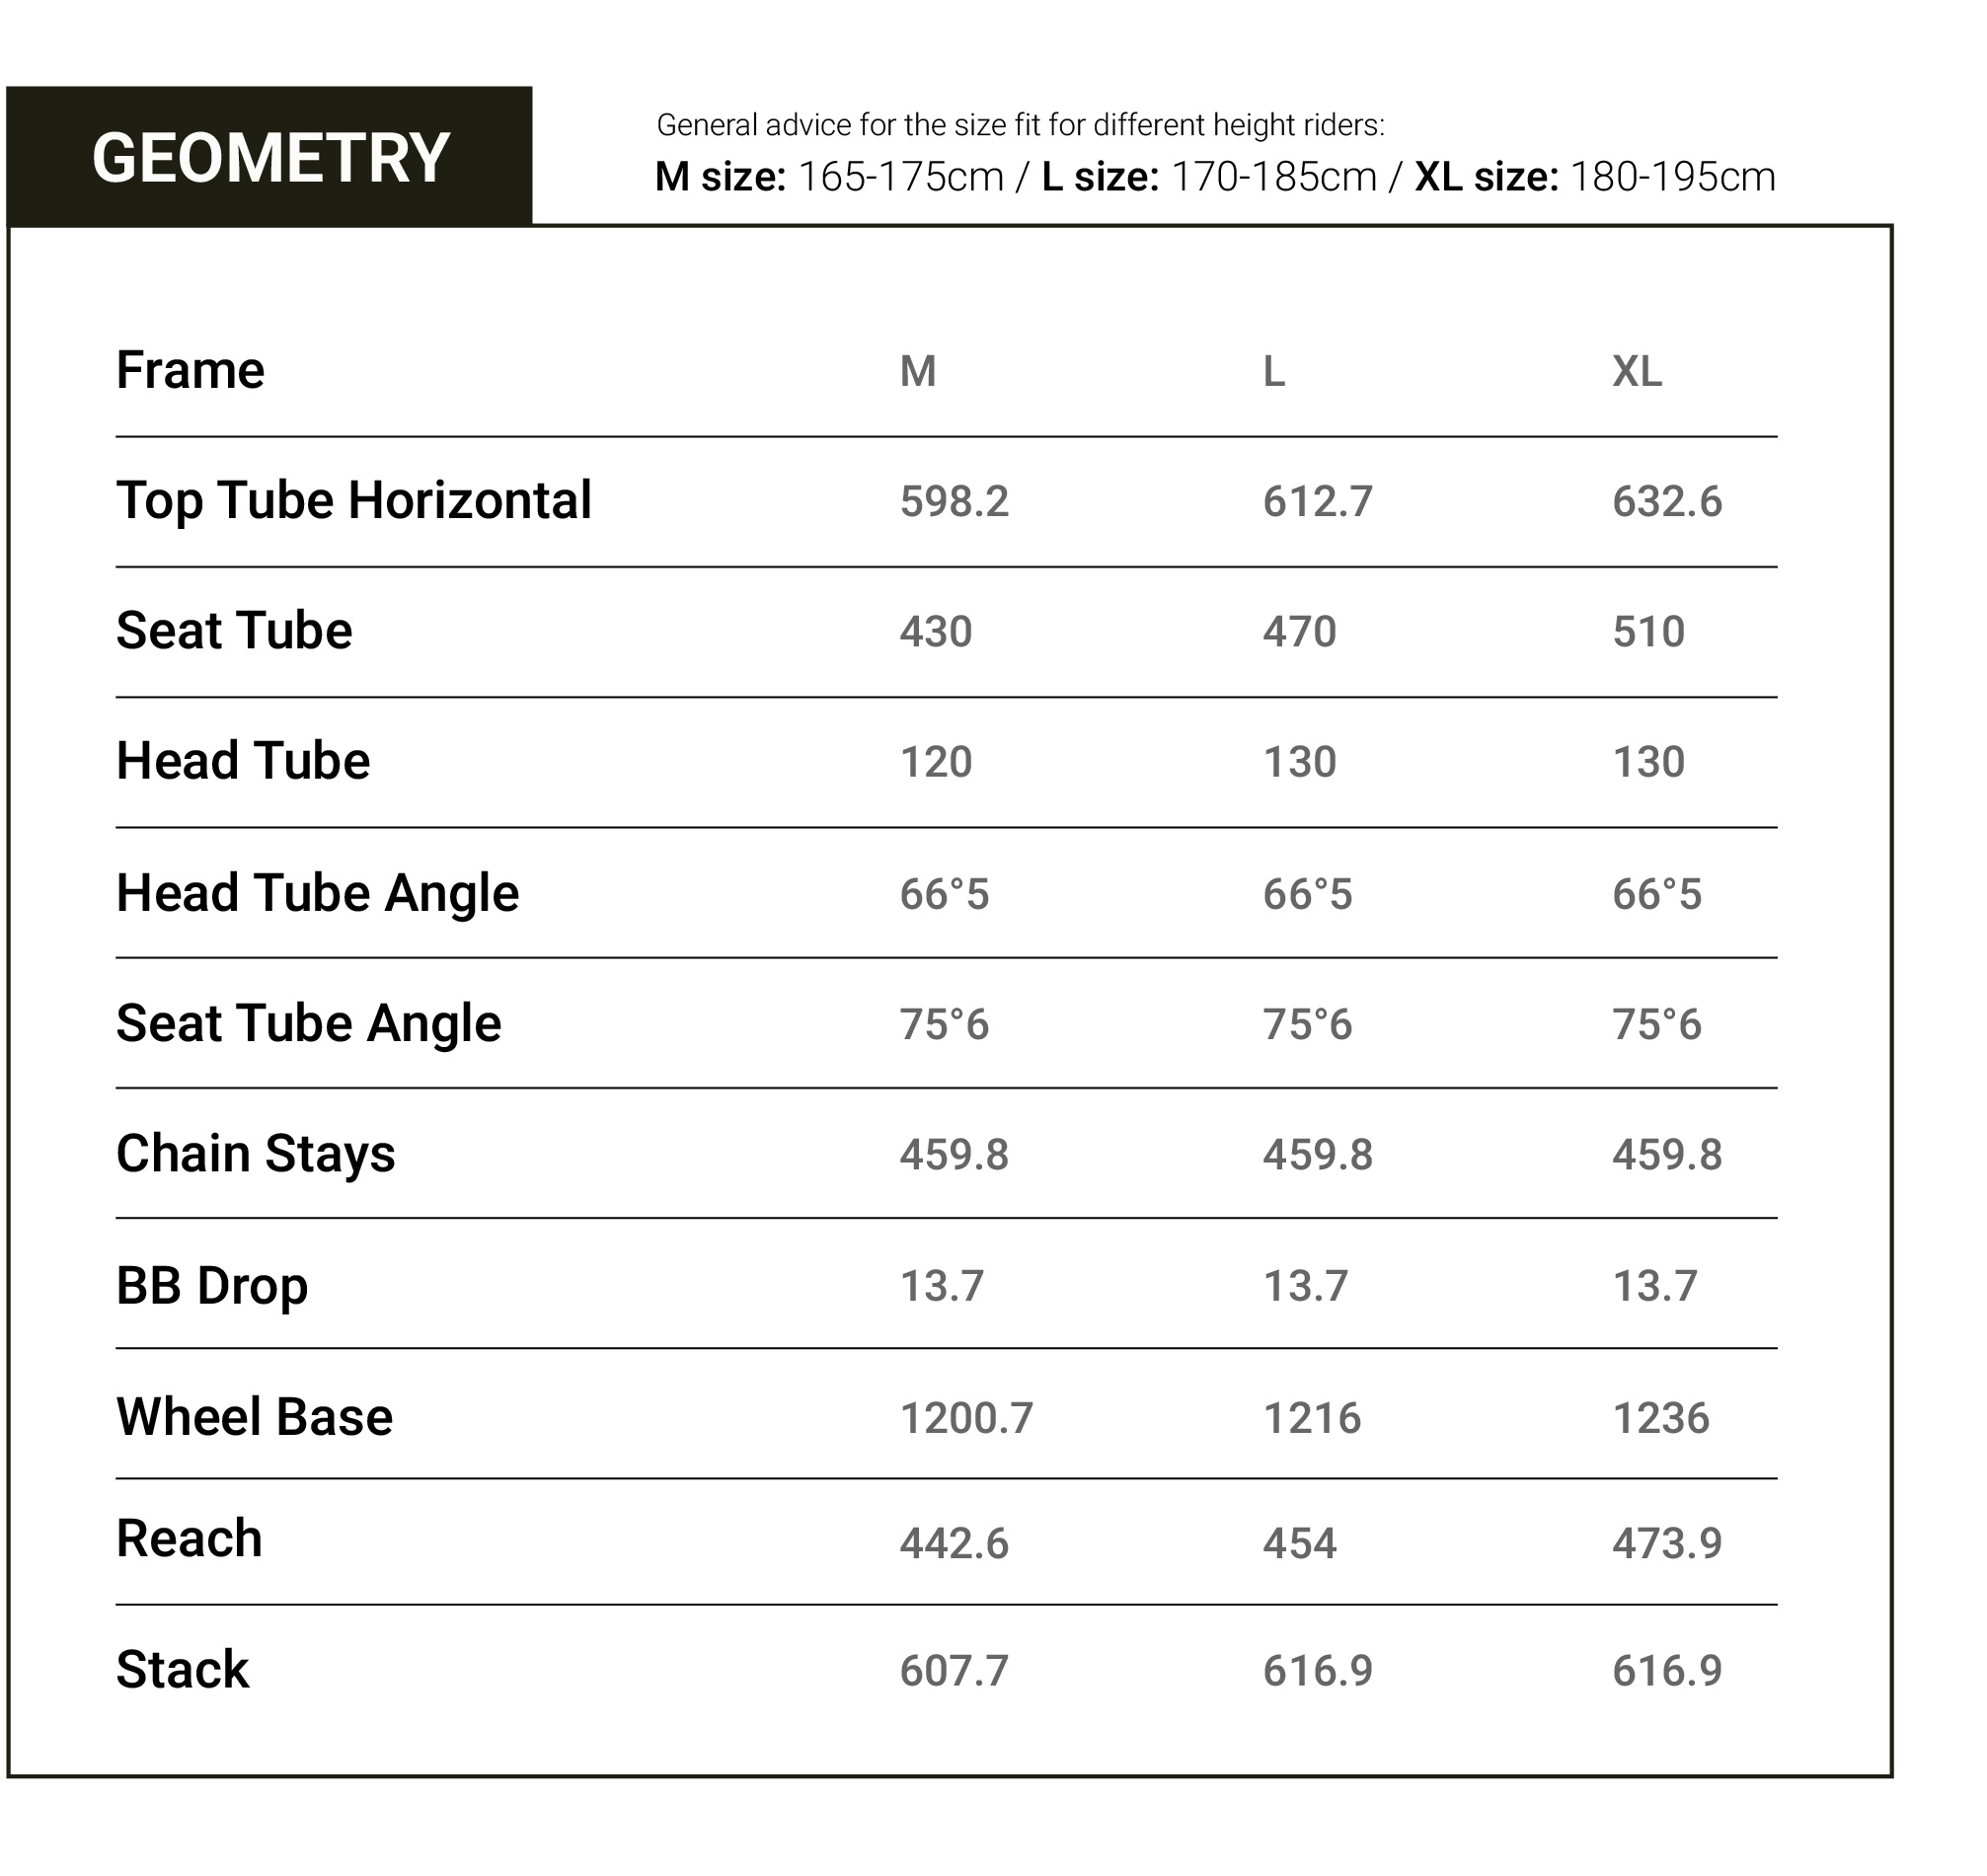Click the Wheel Base row label
The height and width of the screenshot is (1876, 1987).
[x=254, y=1417]
